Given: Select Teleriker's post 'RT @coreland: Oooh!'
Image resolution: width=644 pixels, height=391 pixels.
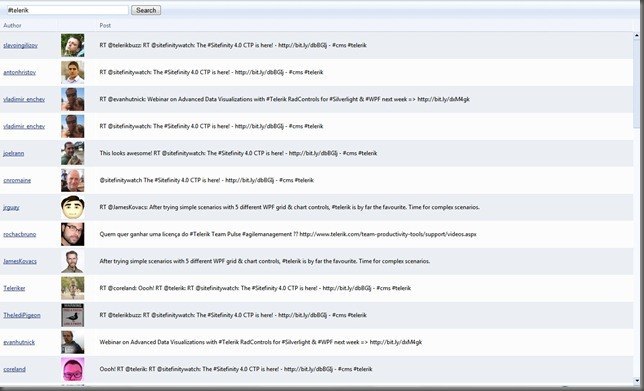Looking at the screenshot, I should click(x=255, y=288).
